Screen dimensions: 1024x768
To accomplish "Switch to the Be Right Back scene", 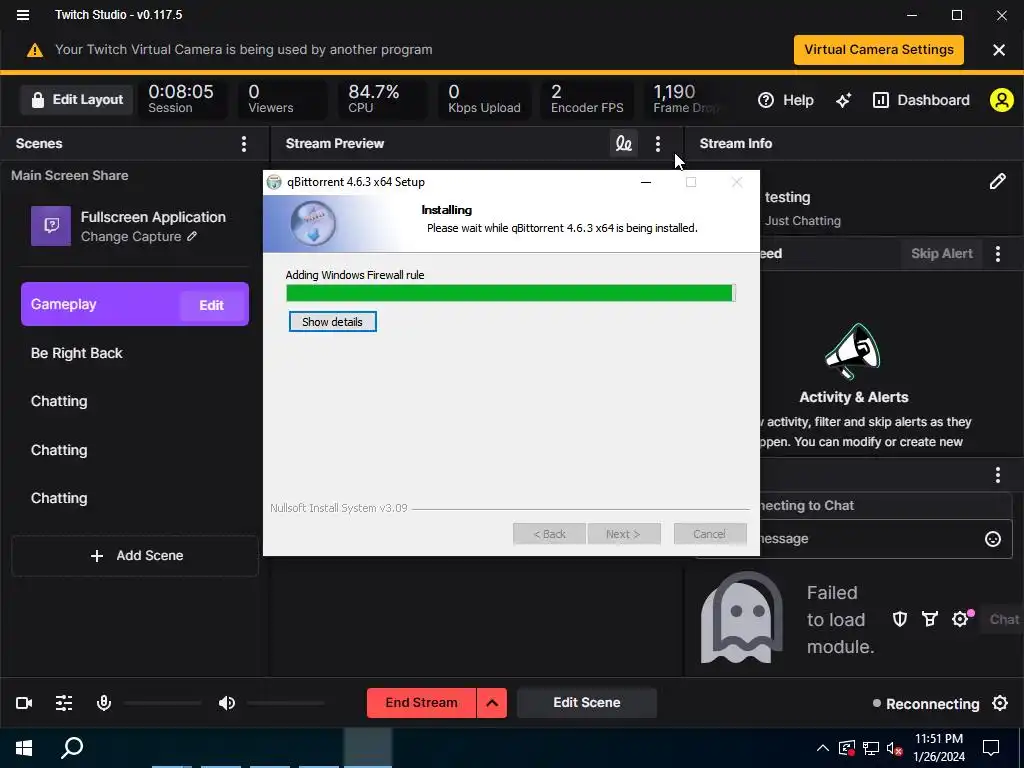I will pyautogui.click(x=76, y=353).
